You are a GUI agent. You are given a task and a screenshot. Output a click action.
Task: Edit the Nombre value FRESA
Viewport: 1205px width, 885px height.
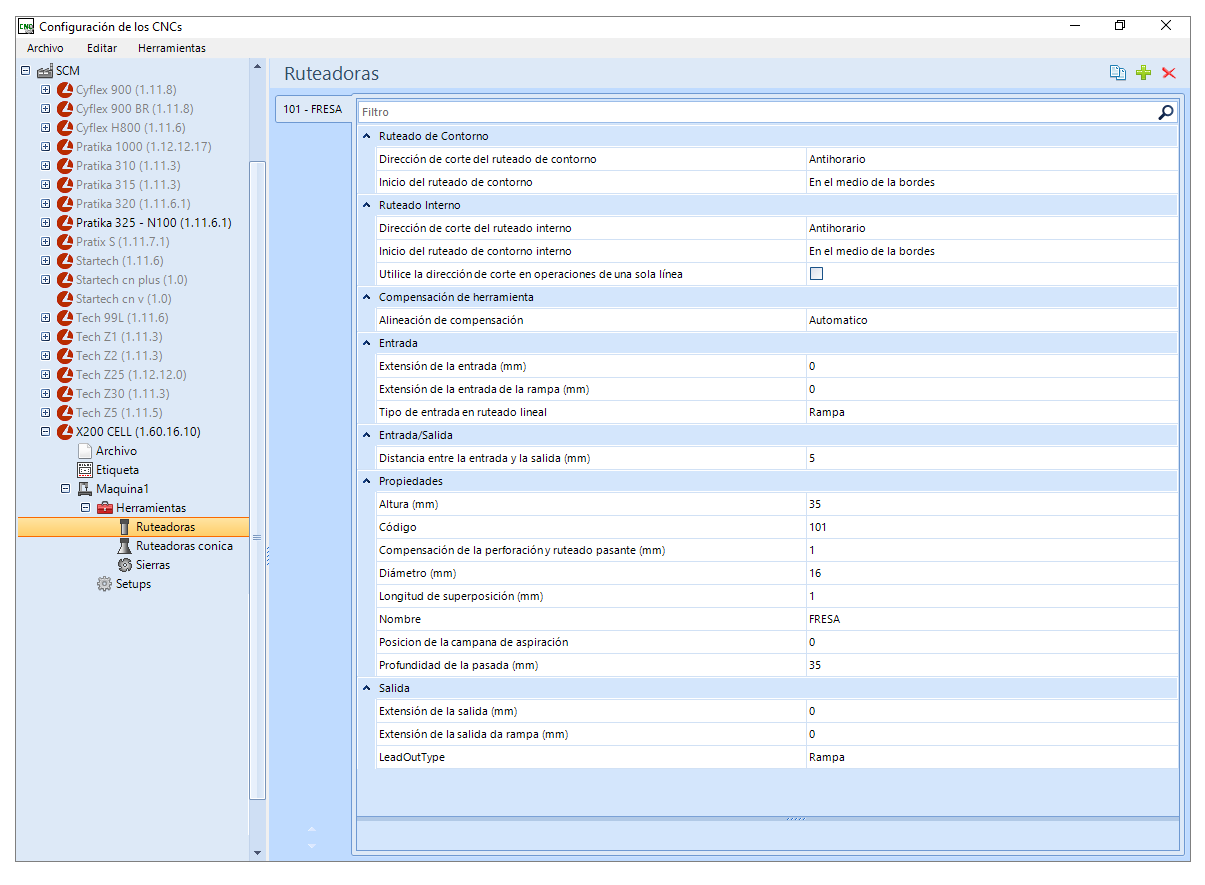click(x=992, y=619)
